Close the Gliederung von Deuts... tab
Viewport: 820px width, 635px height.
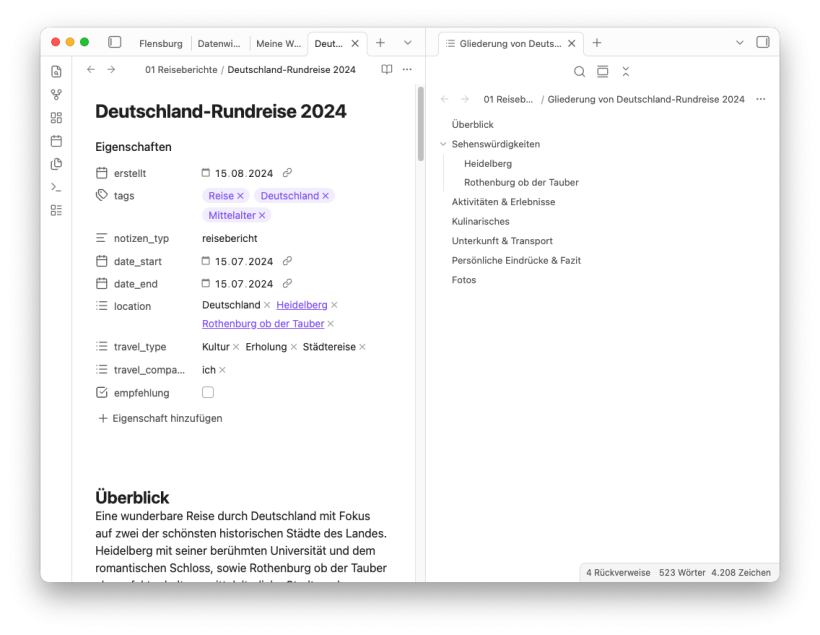(x=572, y=43)
